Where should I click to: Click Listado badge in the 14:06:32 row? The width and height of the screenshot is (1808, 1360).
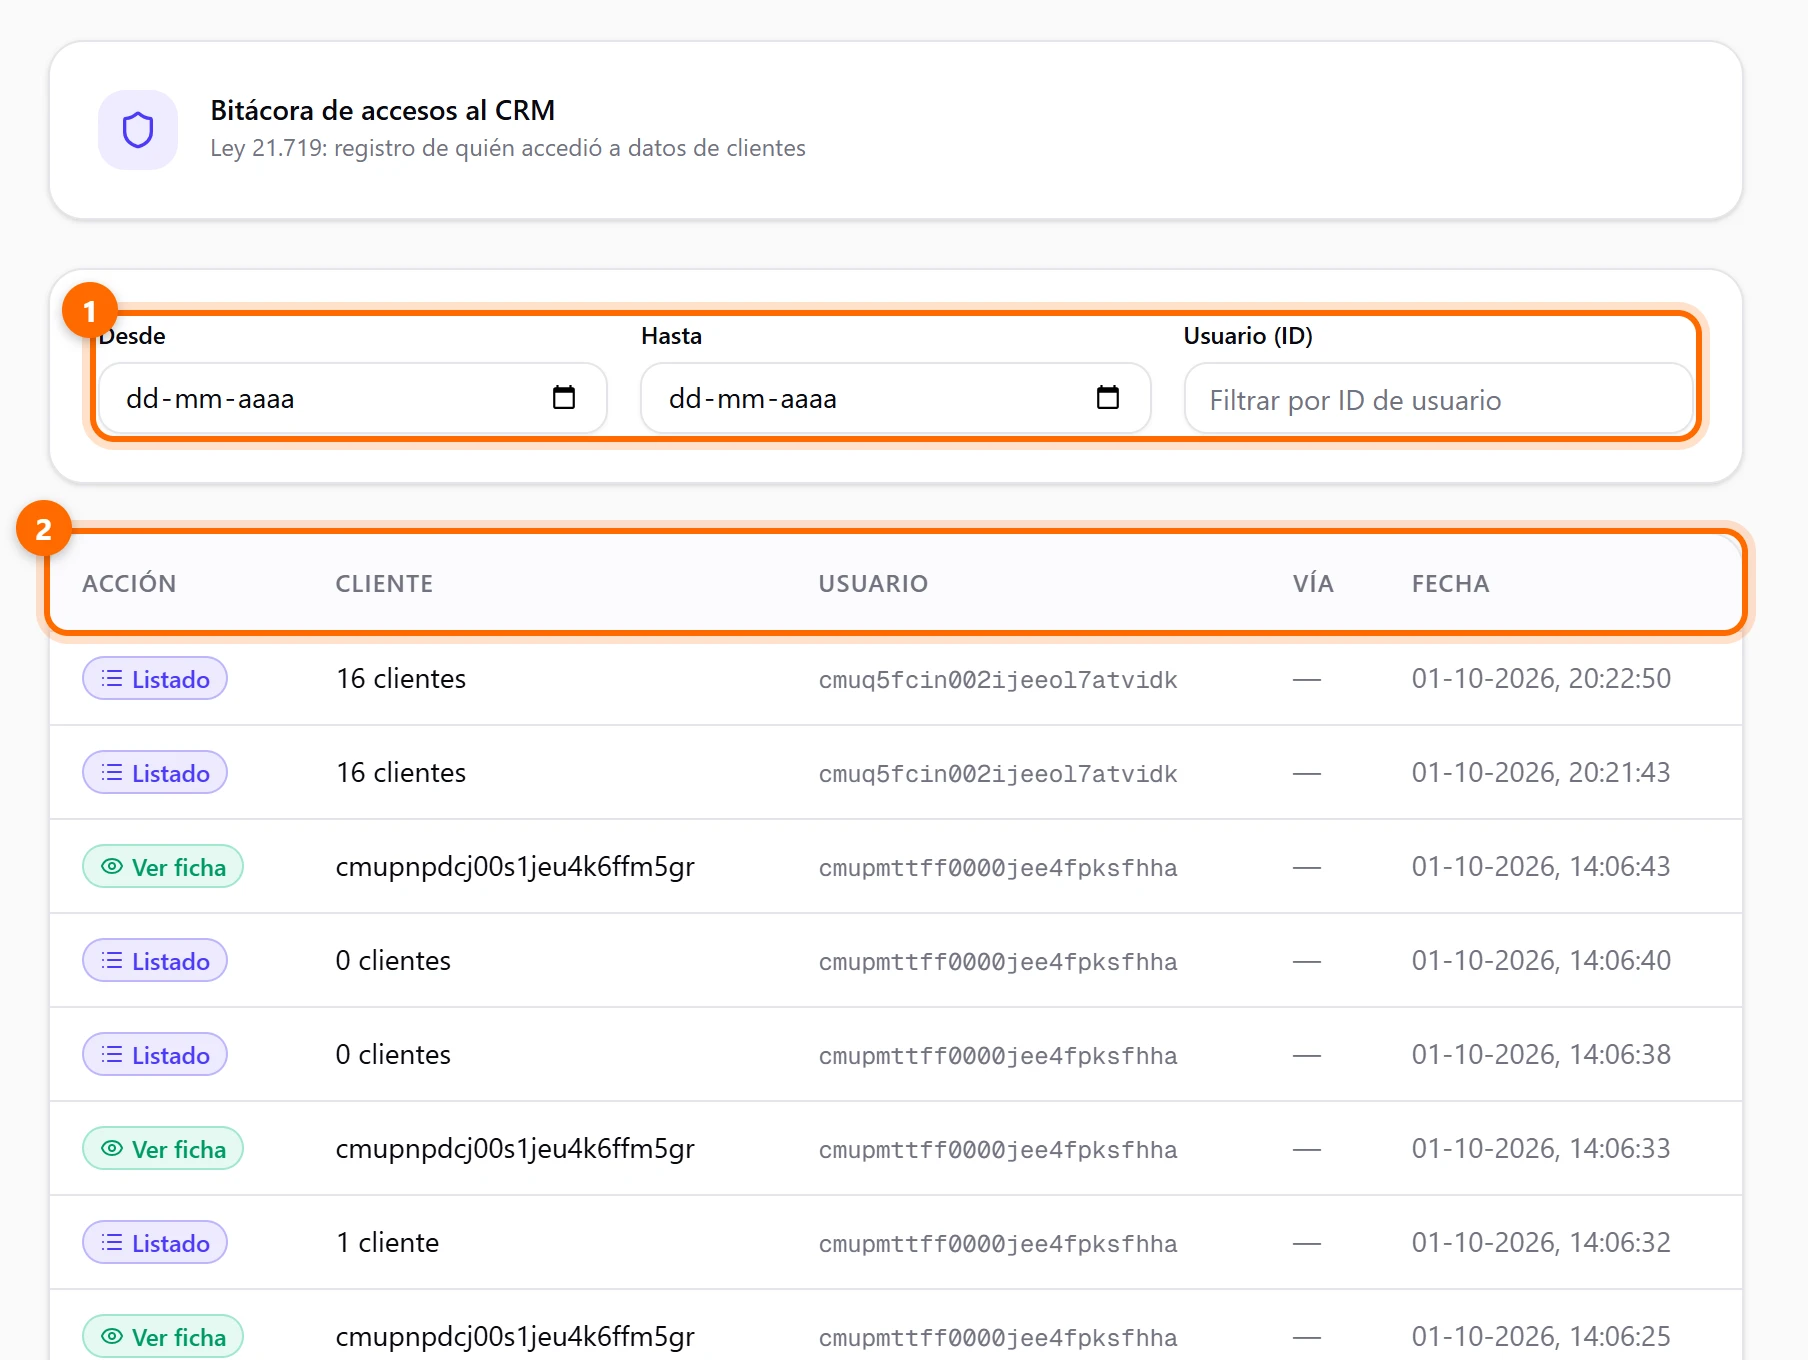tap(155, 1243)
